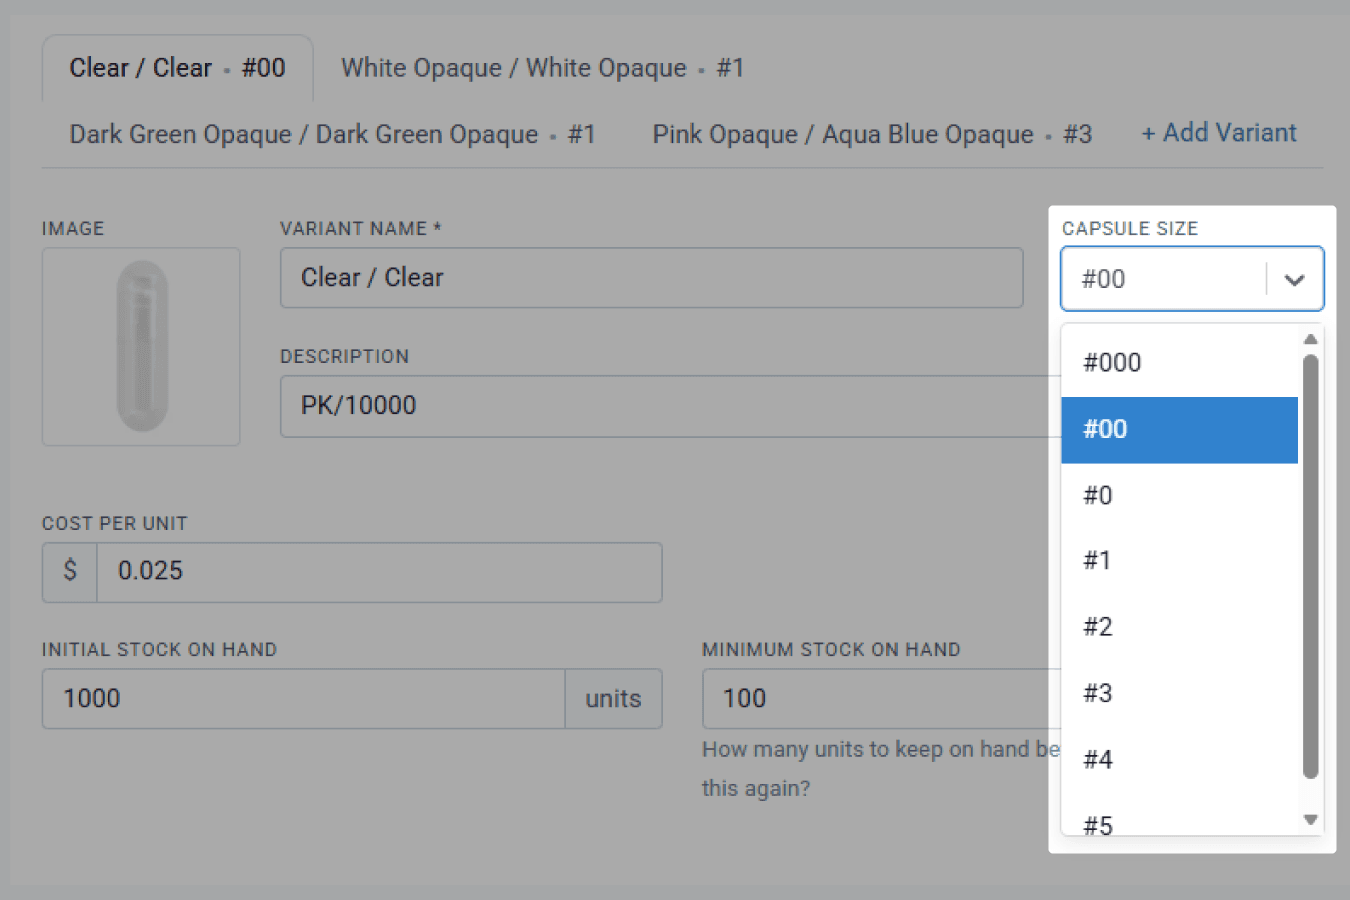Image resolution: width=1350 pixels, height=900 pixels.
Task: Select #0 in the capsule size list
Action: pyautogui.click(x=1179, y=496)
